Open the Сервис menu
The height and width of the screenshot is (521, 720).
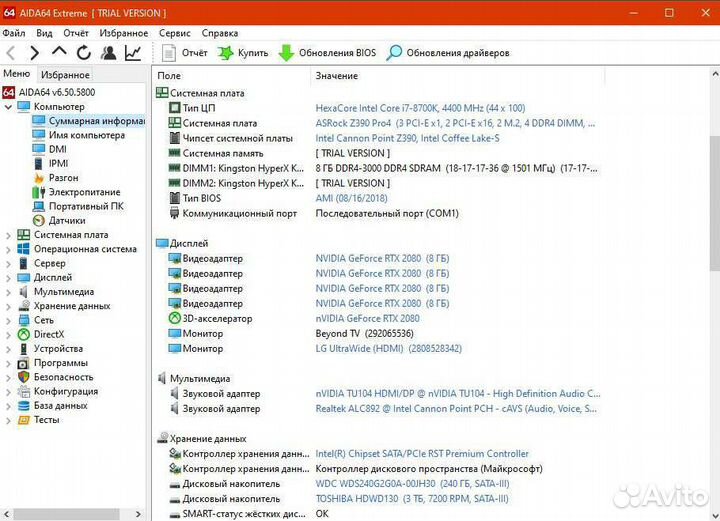174,33
